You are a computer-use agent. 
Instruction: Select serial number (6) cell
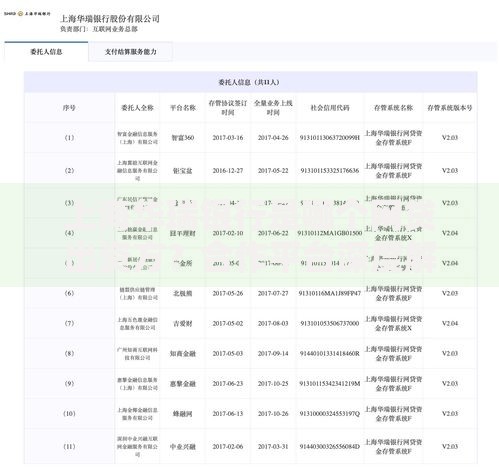click(69, 293)
